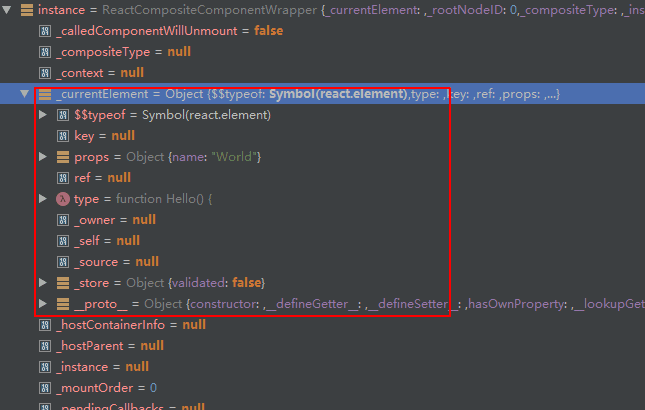645x410 pixels.
Task: Expand the $$typeof Symbol node
Action: tap(42, 115)
